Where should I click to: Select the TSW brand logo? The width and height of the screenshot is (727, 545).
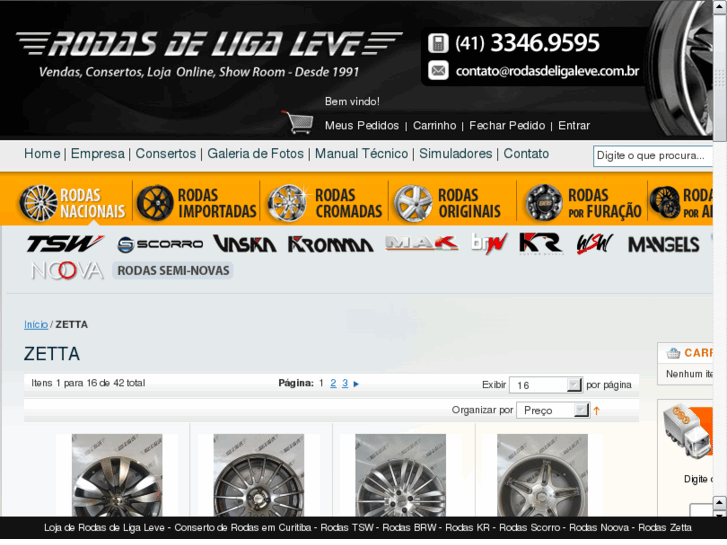[x=65, y=244]
